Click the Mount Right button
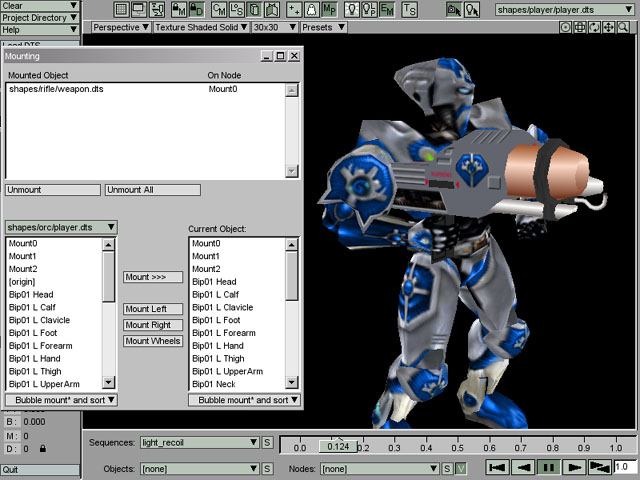The width and height of the screenshot is (640, 480). [x=153, y=325]
